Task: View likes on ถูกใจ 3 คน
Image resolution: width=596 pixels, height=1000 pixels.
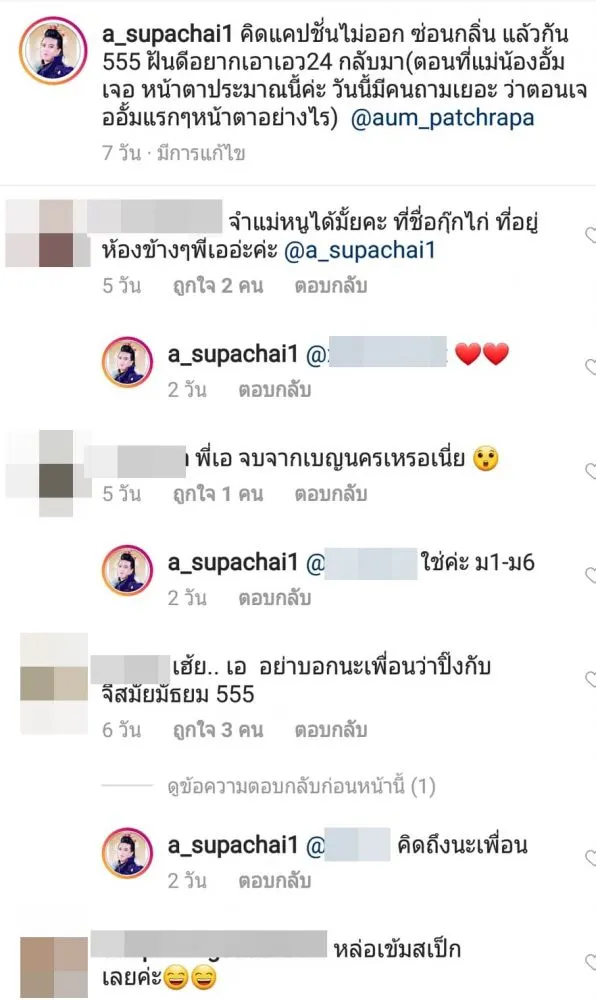Action: [218, 730]
